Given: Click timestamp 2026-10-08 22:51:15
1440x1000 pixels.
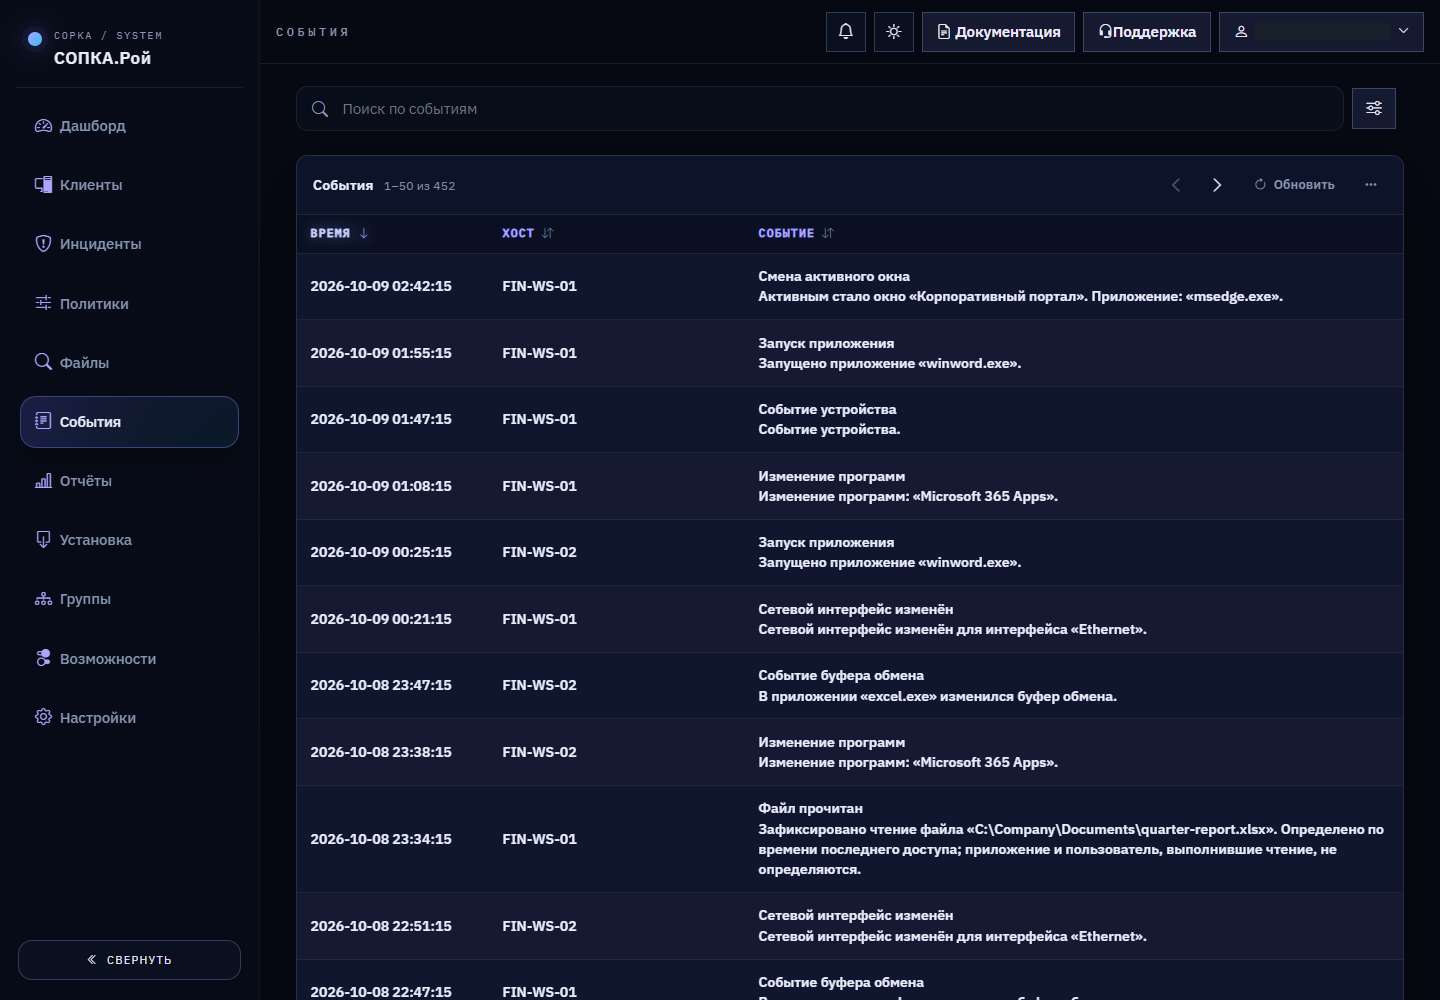Looking at the screenshot, I should point(381,926).
